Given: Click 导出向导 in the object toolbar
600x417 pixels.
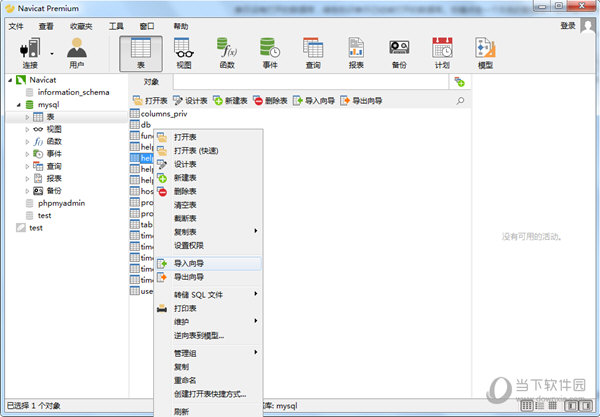Looking at the screenshot, I should pos(361,101).
